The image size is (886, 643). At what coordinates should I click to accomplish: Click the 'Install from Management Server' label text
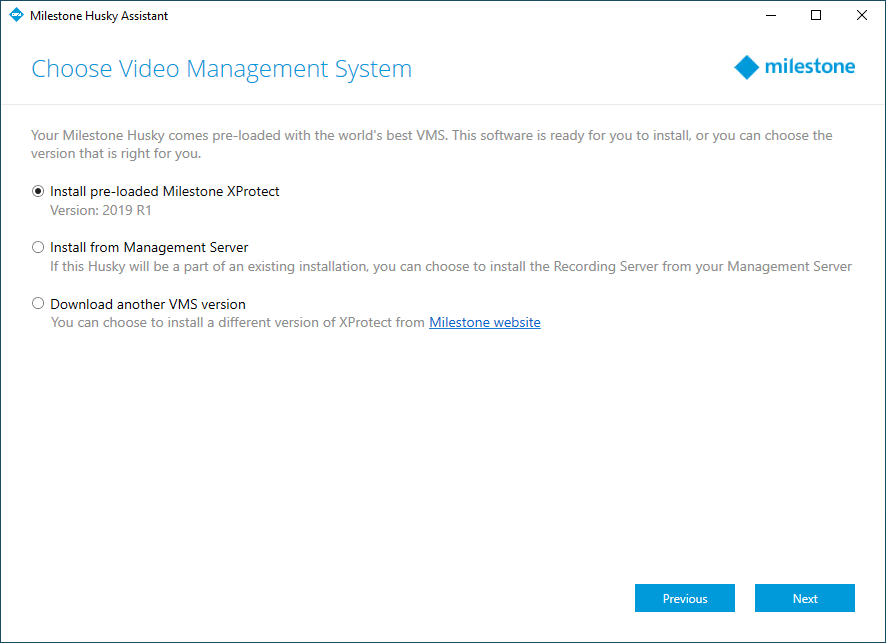coord(149,247)
